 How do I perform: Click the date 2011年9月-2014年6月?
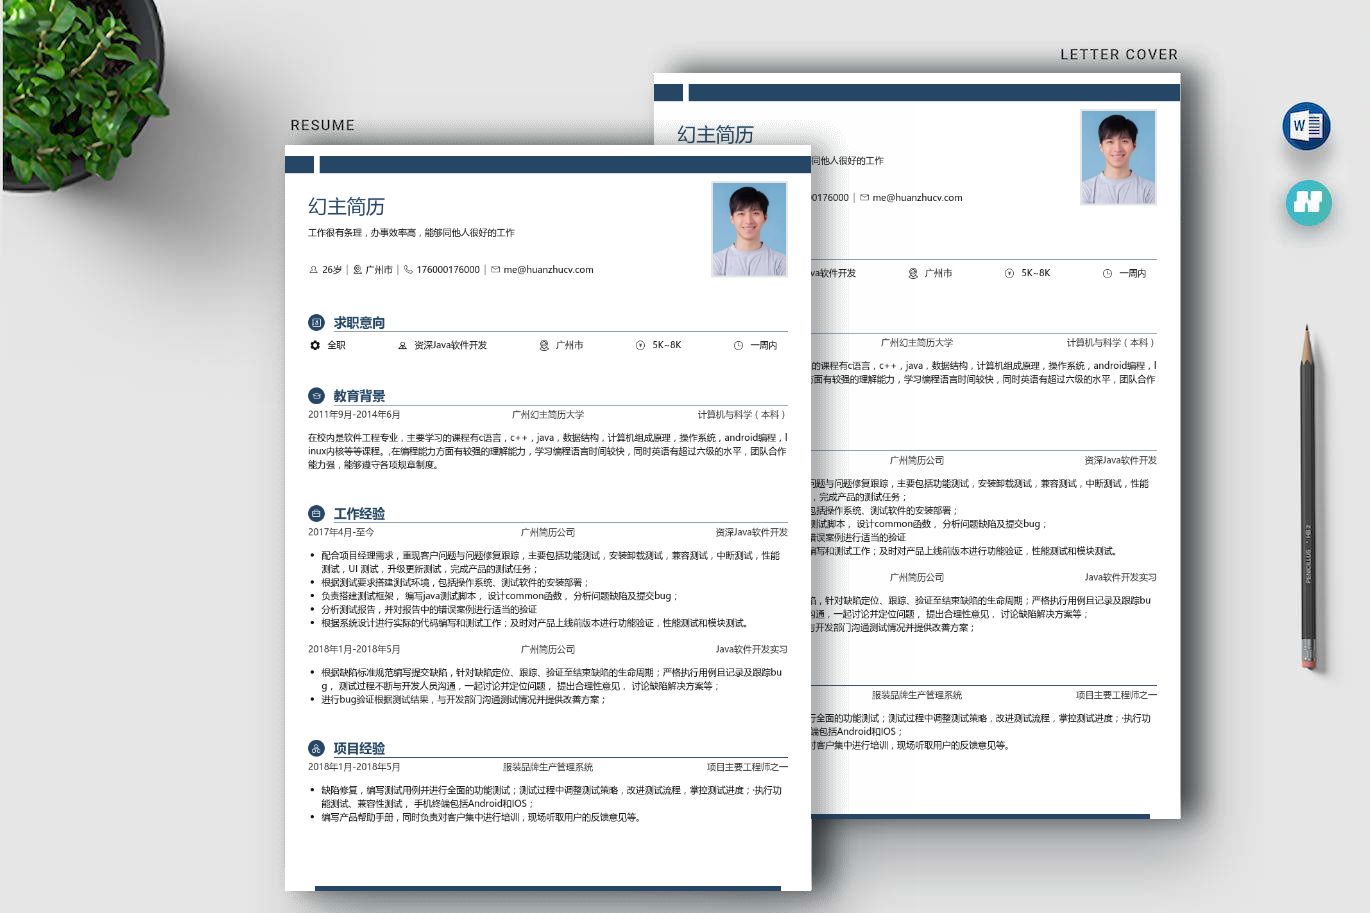354,415
